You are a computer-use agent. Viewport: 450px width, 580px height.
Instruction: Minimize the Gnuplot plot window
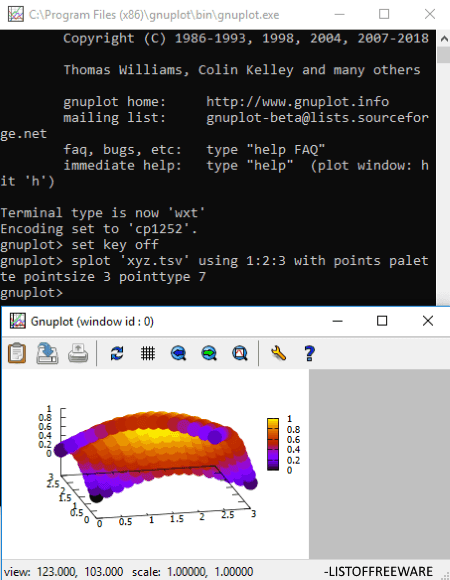click(x=338, y=321)
